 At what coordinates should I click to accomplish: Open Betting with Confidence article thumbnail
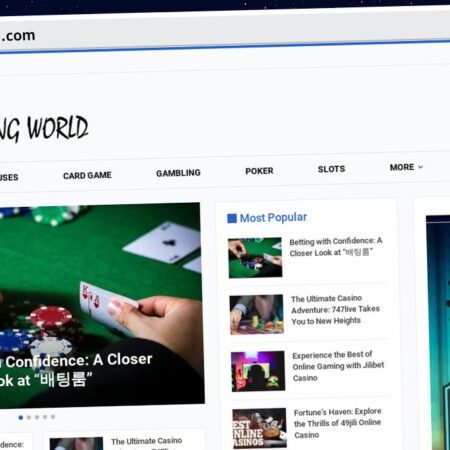(255, 258)
